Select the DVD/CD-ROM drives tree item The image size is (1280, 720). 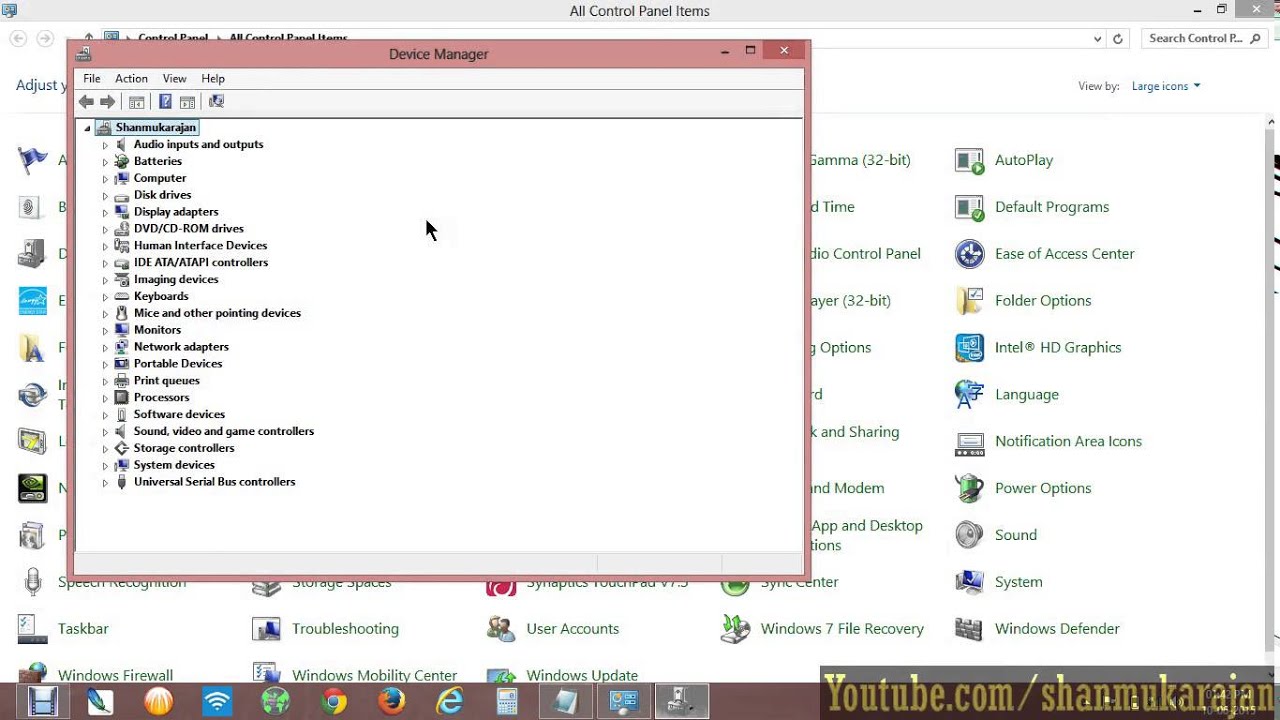pos(189,228)
